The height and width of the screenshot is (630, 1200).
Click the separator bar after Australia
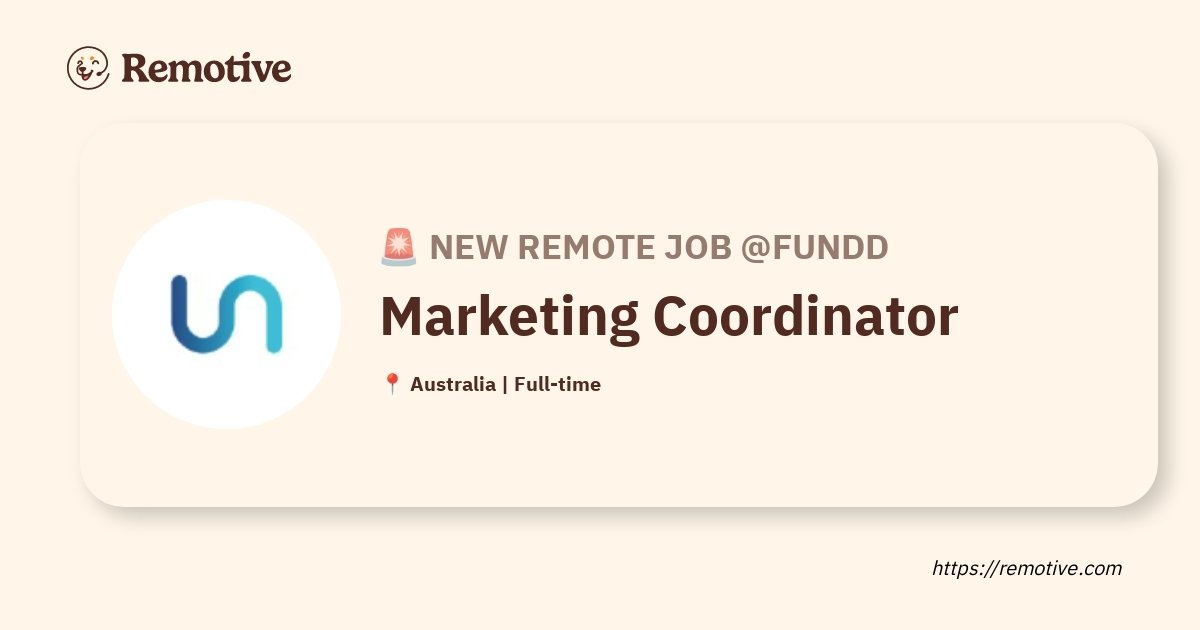coord(505,384)
